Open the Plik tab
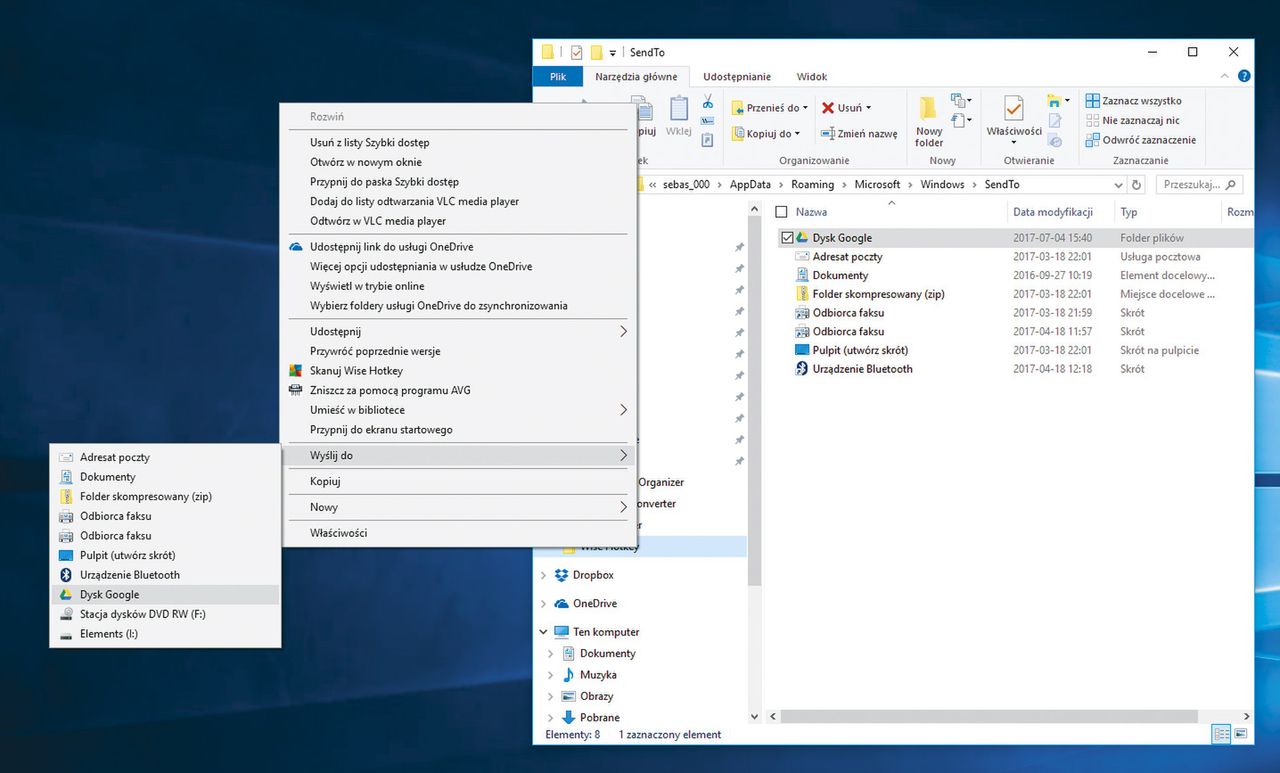Viewport: 1280px width, 773px height. point(558,77)
